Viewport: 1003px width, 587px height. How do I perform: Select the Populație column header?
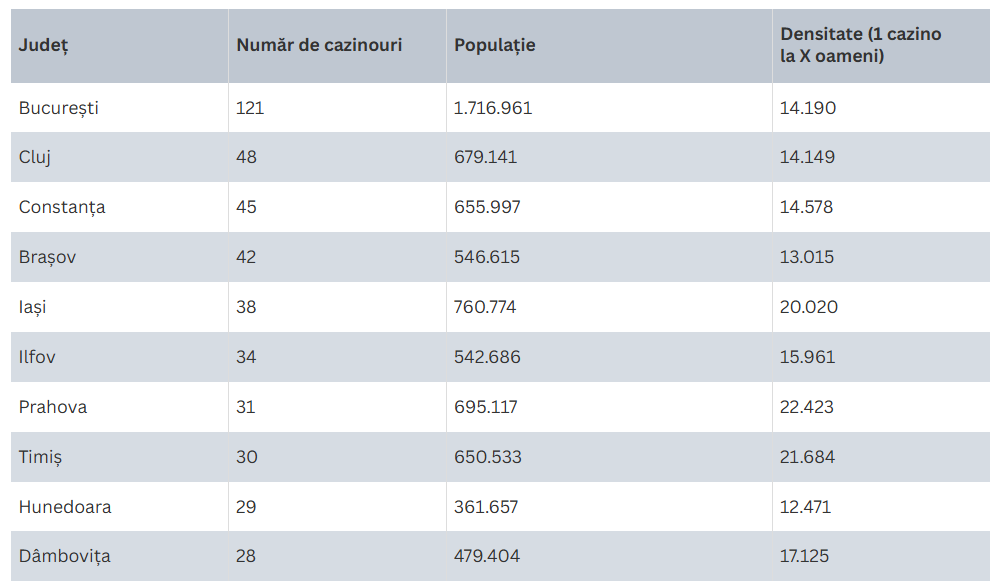coord(494,46)
